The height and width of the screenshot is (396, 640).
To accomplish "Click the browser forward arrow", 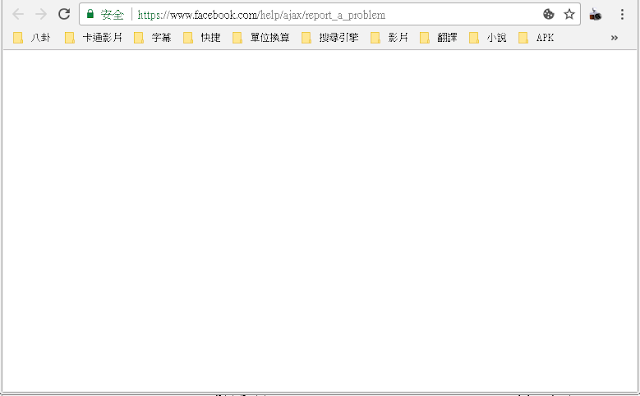I will click(41, 14).
